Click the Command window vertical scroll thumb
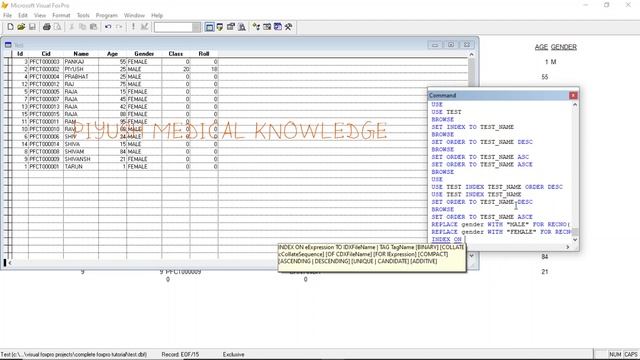This screenshot has width=640, height=360. [x=575, y=232]
